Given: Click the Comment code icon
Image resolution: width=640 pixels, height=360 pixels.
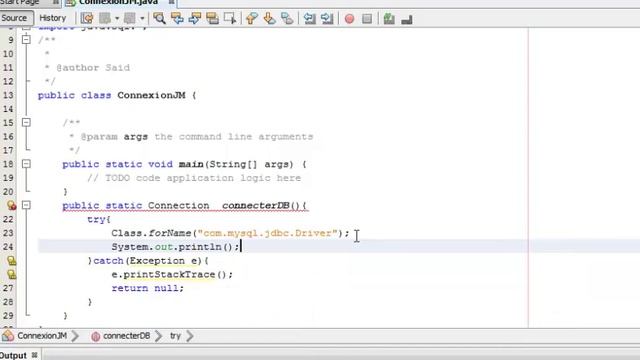Looking at the screenshot, I should coord(389,19).
